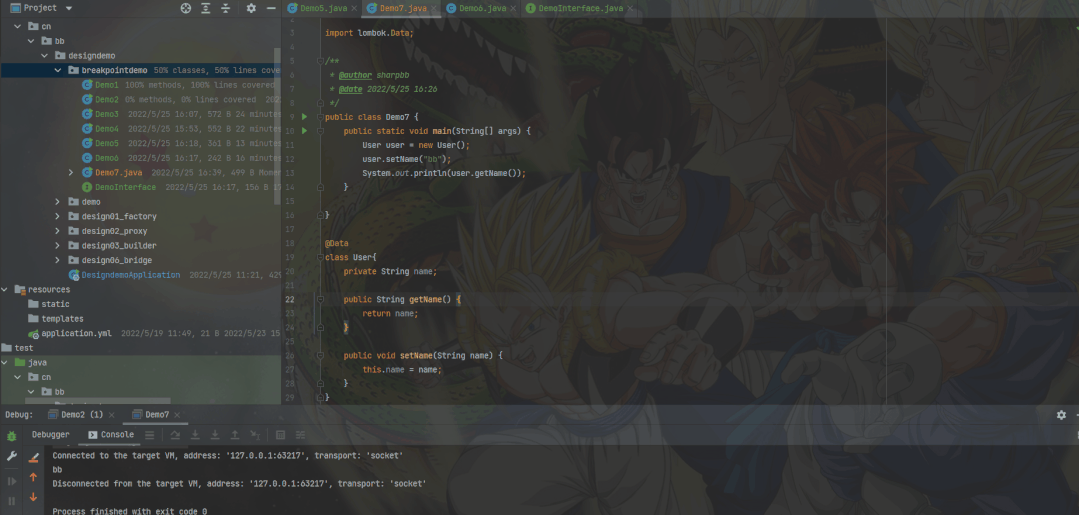Close the Demo2 (1) debug session tab
Image resolution: width=1079 pixels, height=515 pixels.
point(111,415)
